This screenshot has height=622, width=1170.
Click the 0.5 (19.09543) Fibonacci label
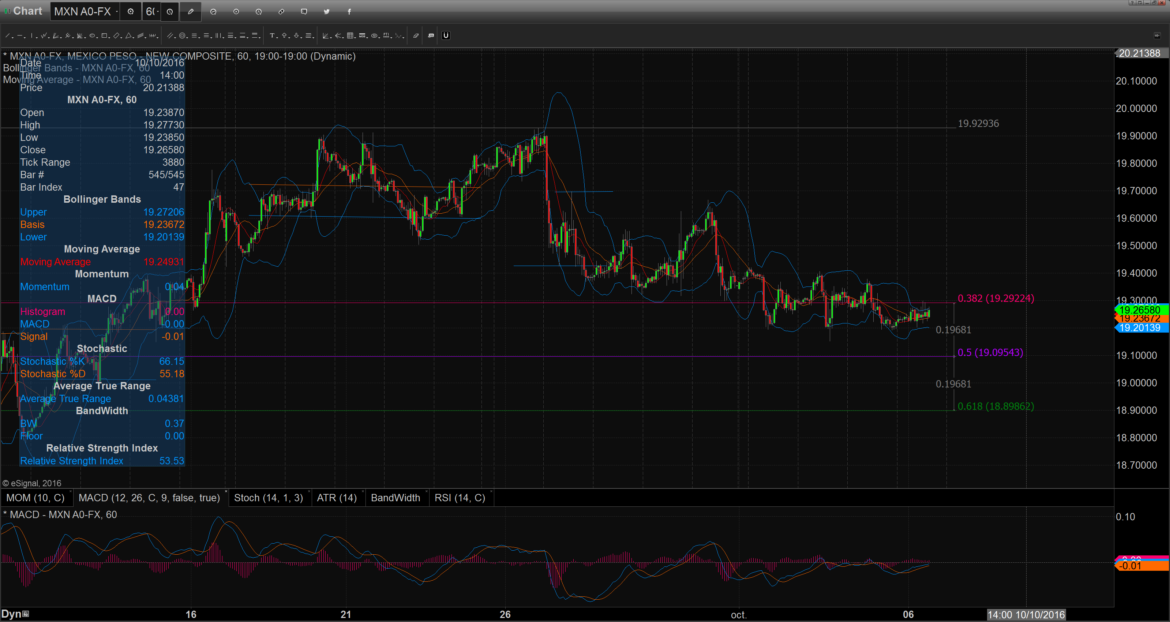(x=990, y=352)
